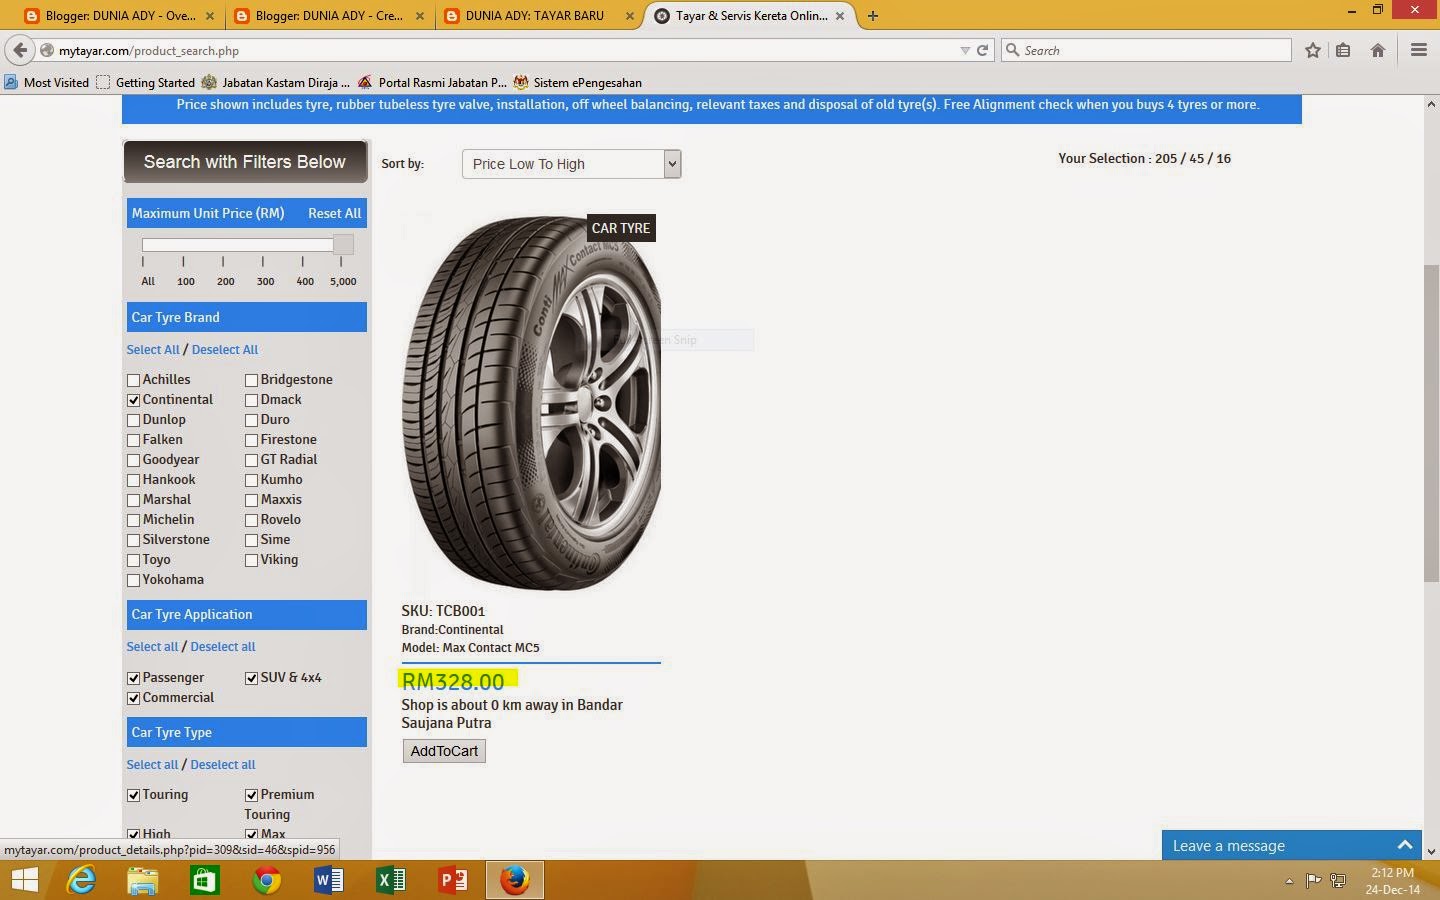Image resolution: width=1440 pixels, height=900 pixels.
Task: Expand the URL history dropdown arrow
Action: tap(964, 50)
